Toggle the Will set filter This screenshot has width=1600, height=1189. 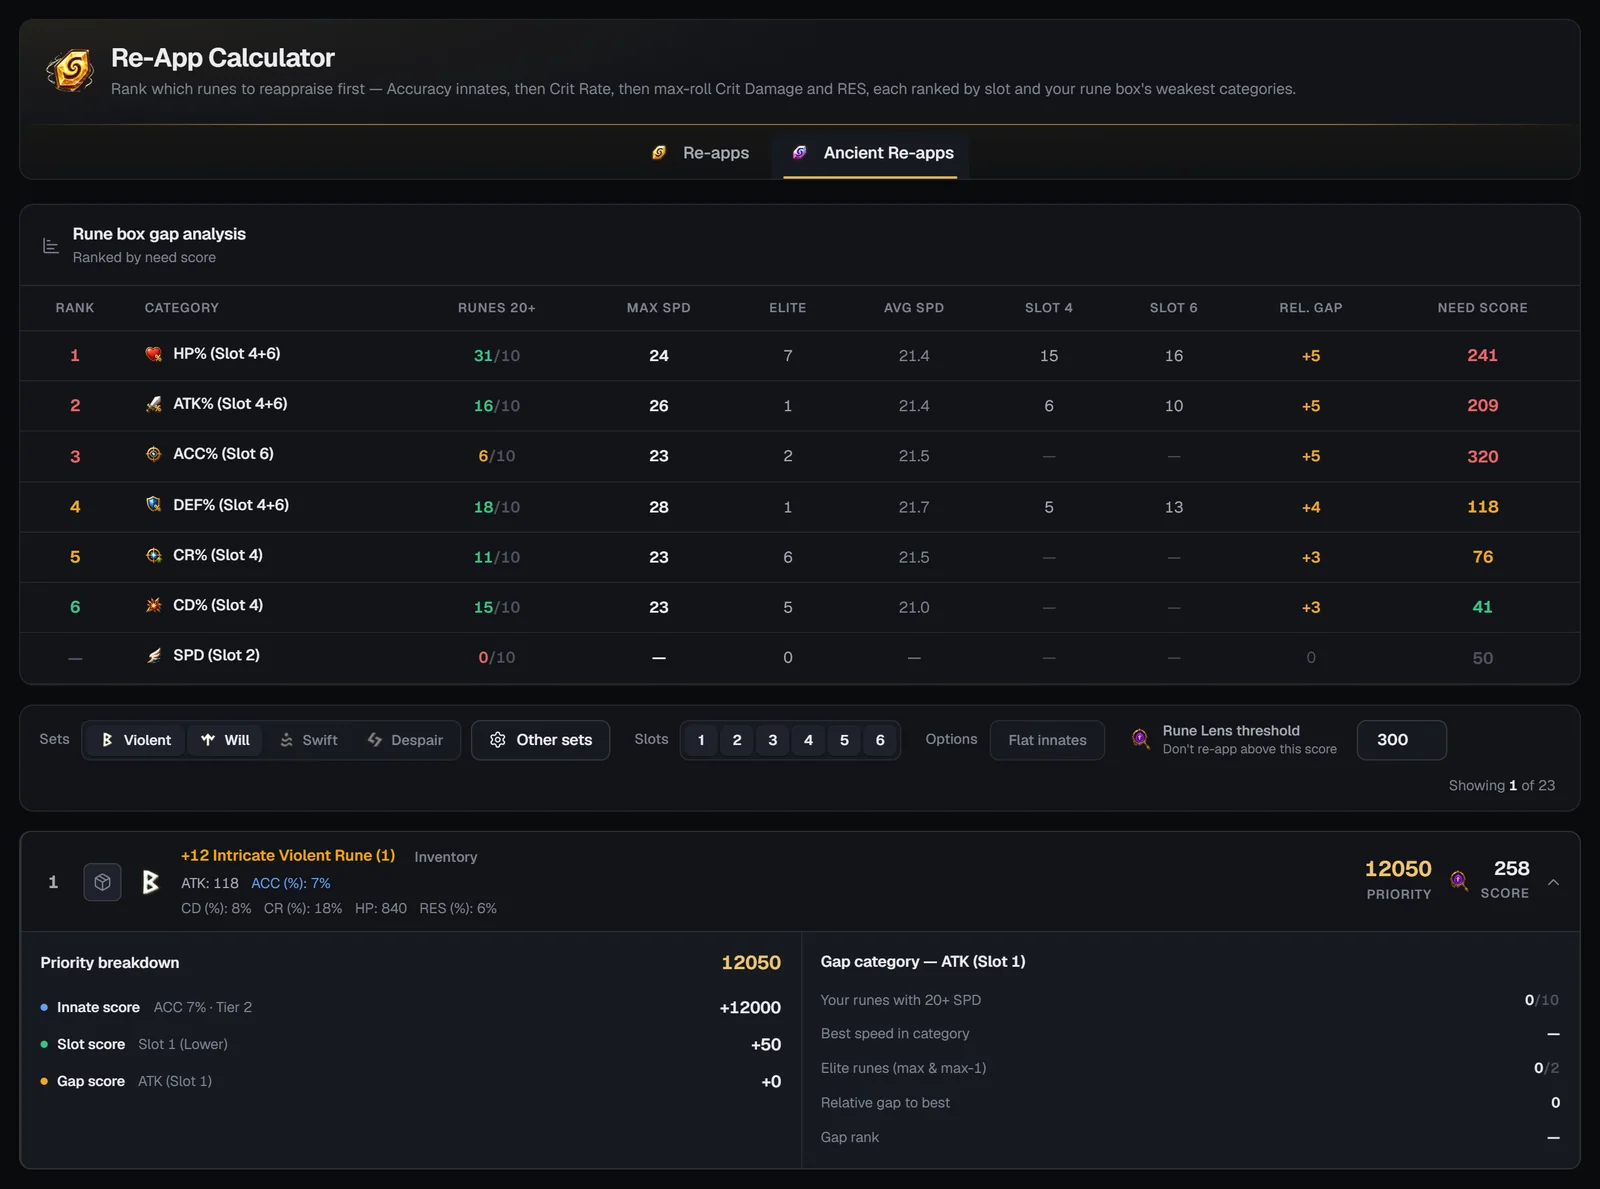225,740
